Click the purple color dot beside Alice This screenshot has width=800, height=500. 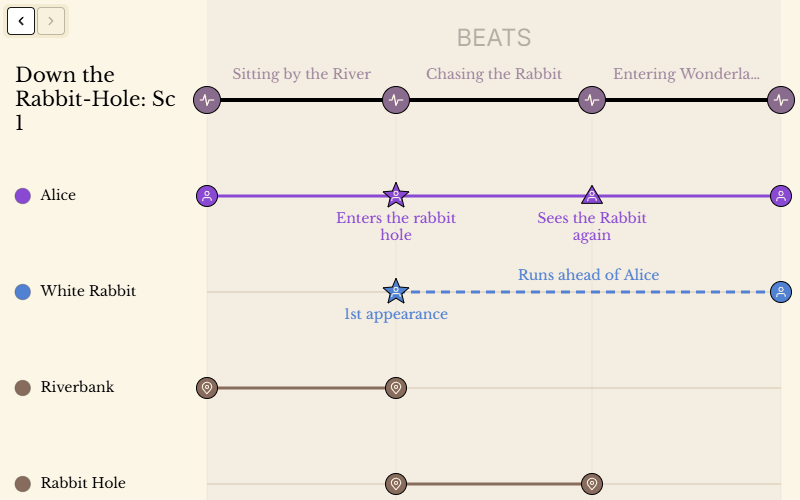click(23, 196)
